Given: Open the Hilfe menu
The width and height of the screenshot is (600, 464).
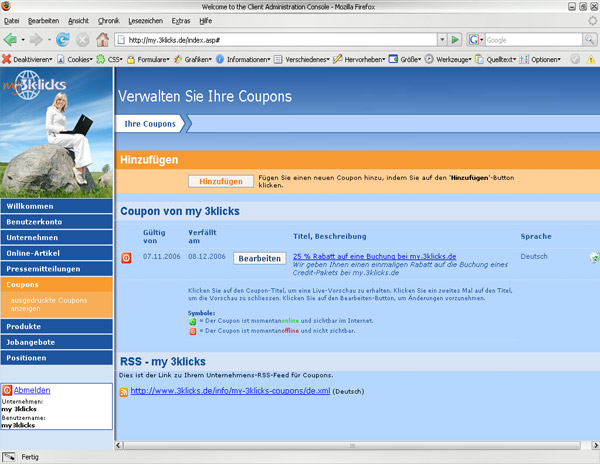Looking at the screenshot, I should (x=205, y=21).
